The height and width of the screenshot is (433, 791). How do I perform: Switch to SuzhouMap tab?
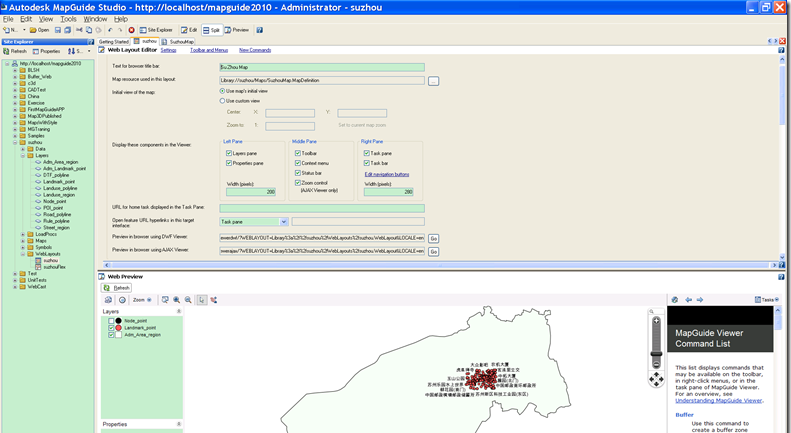point(178,42)
